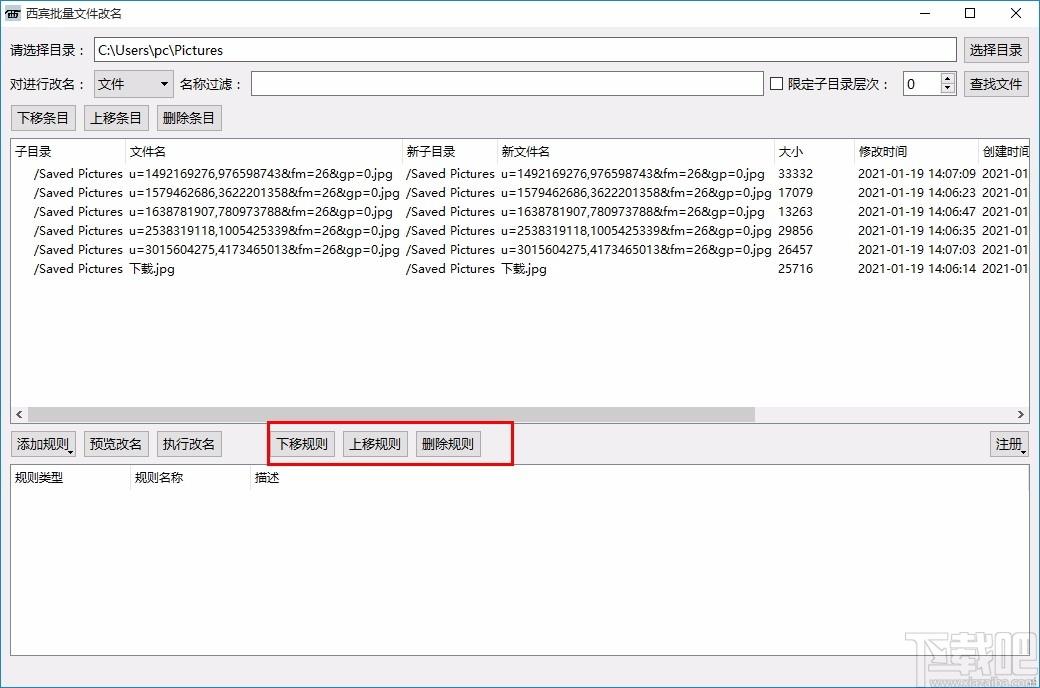Click the 名称过滤 input field
The width and height of the screenshot is (1040, 688).
click(507, 84)
